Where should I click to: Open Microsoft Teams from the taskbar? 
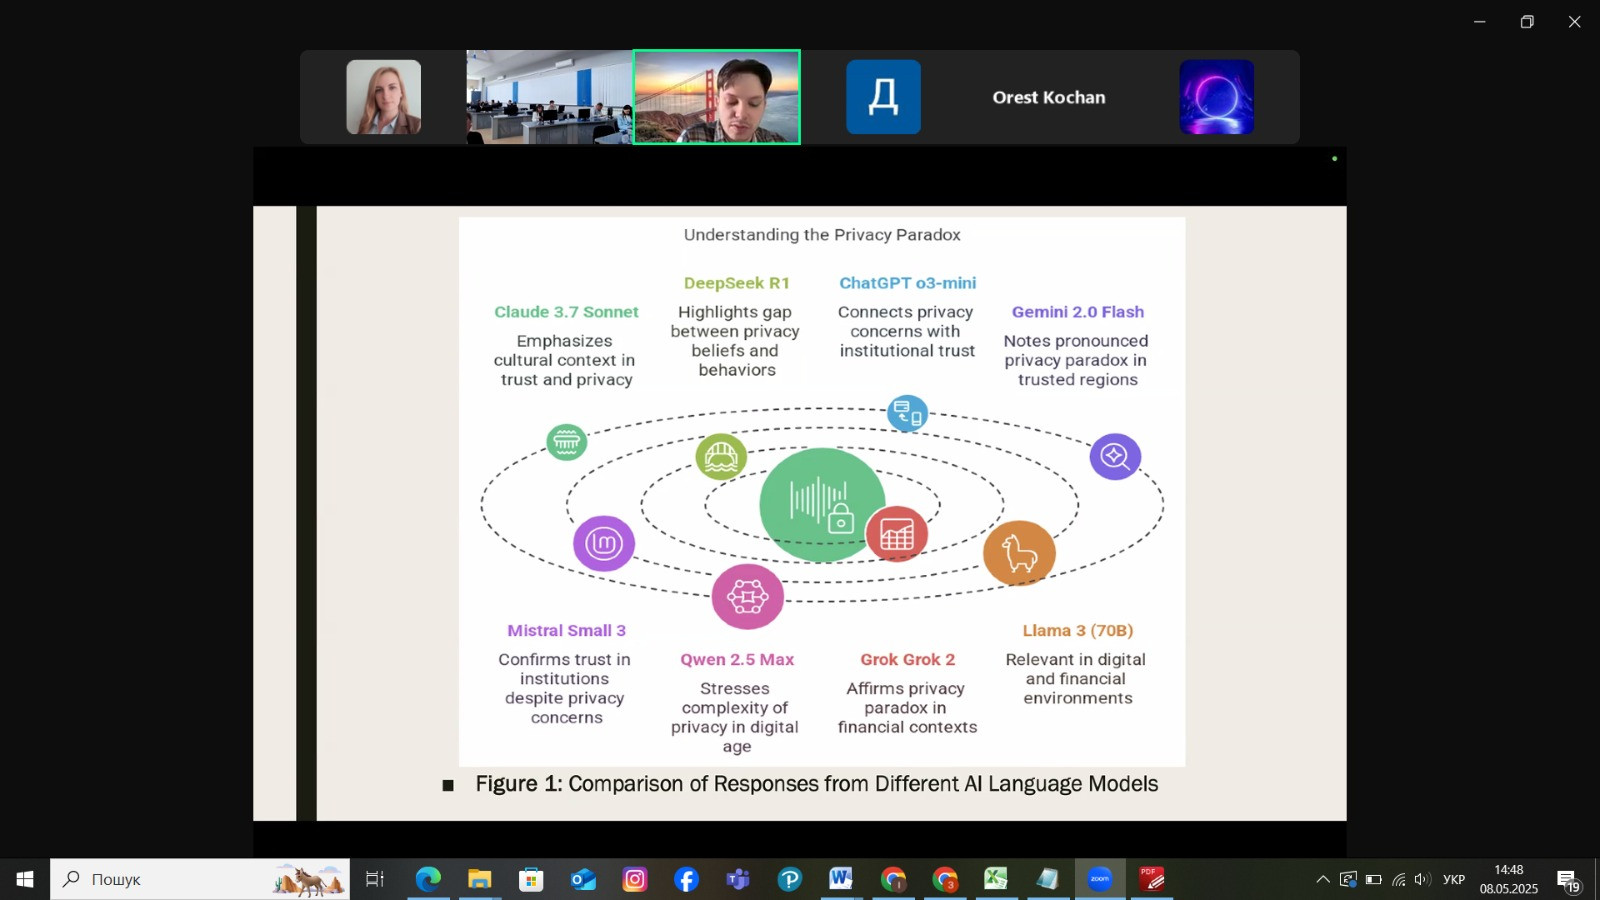tap(738, 879)
